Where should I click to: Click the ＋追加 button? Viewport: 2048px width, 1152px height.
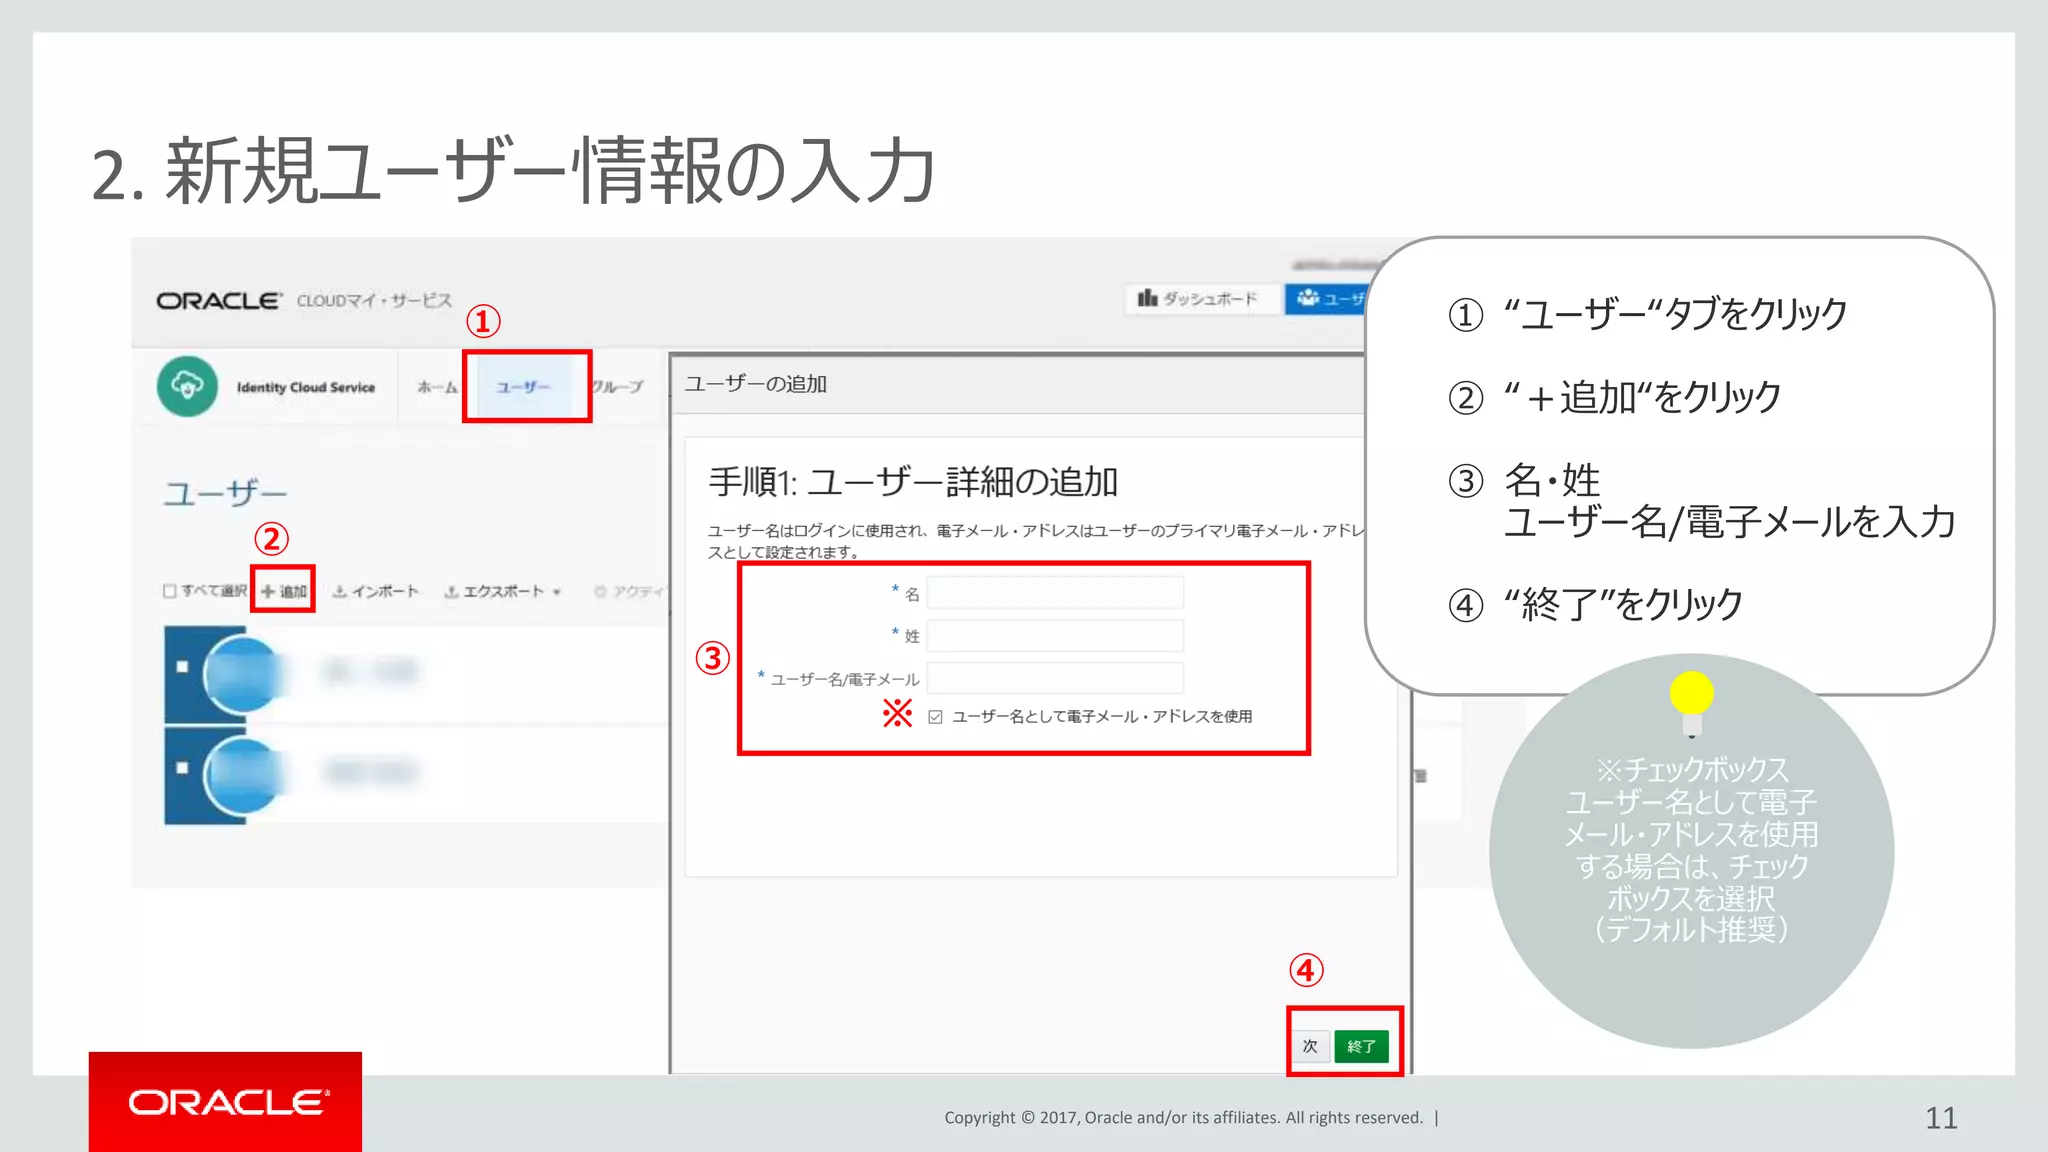(x=284, y=591)
